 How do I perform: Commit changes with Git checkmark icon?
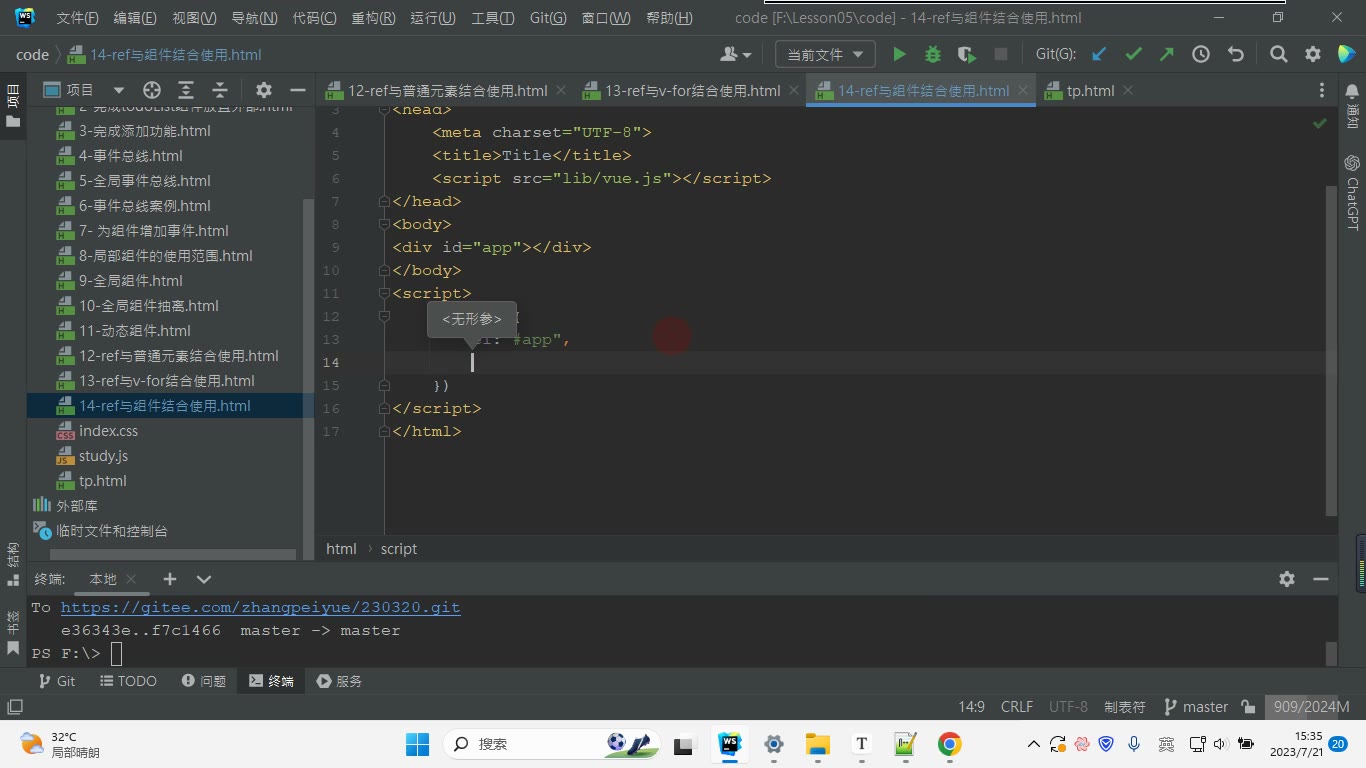coord(1133,54)
